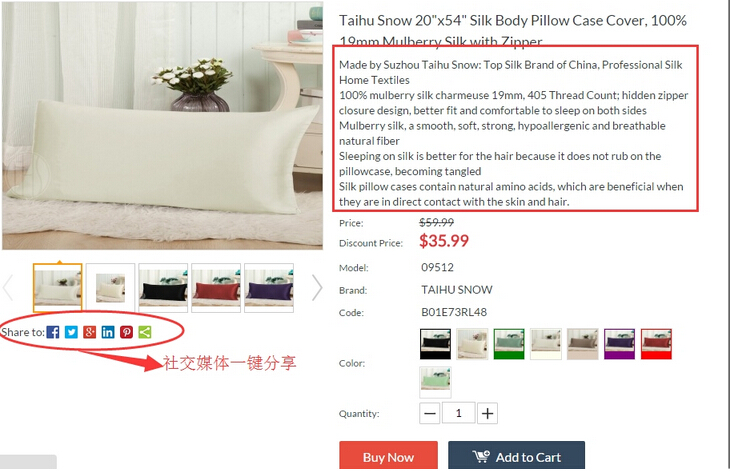Show next thumbnails with right arrow
The height and width of the screenshot is (471, 731).
click(x=317, y=288)
